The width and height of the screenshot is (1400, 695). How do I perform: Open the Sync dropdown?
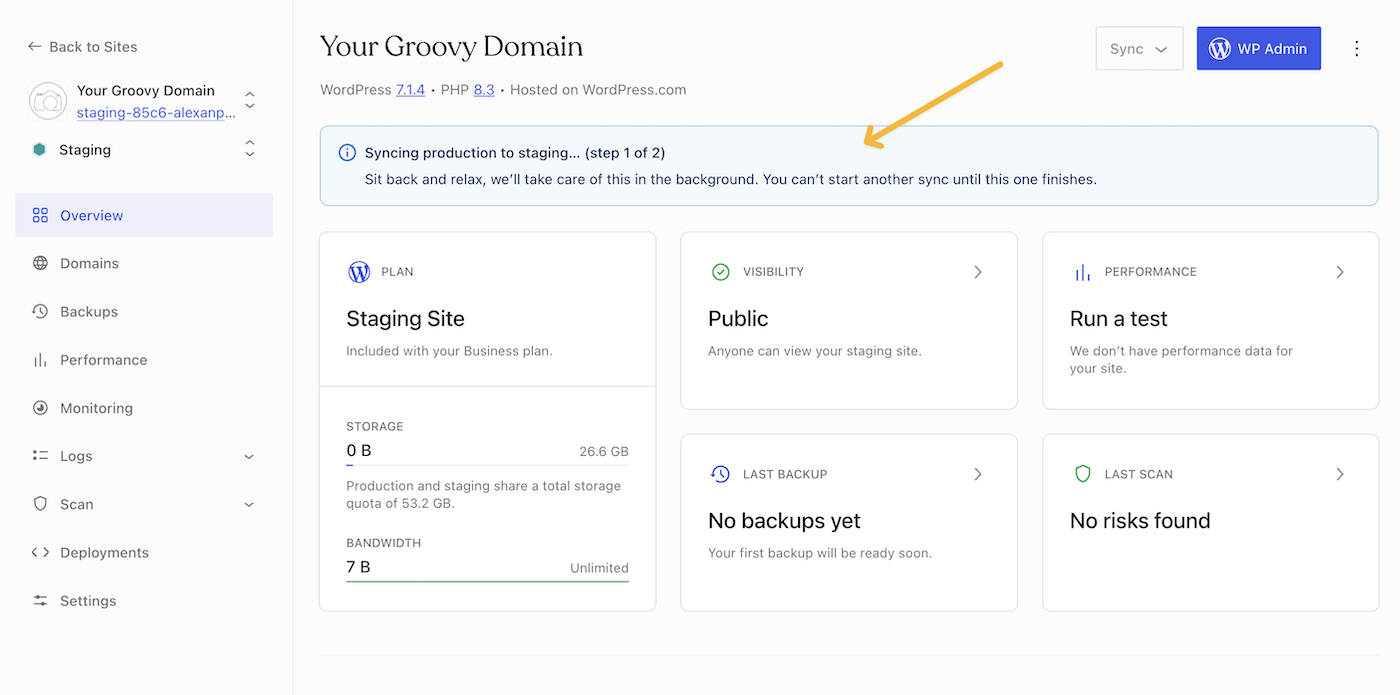pyautogui.click(x=1139, y=48)
